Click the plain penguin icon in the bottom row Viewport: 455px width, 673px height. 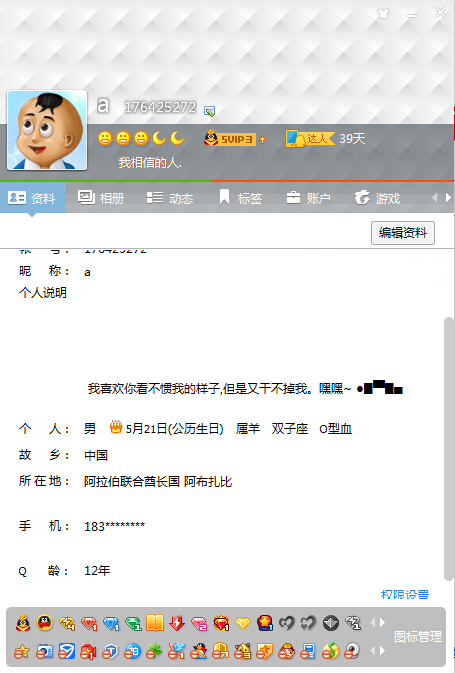(198, 652)
